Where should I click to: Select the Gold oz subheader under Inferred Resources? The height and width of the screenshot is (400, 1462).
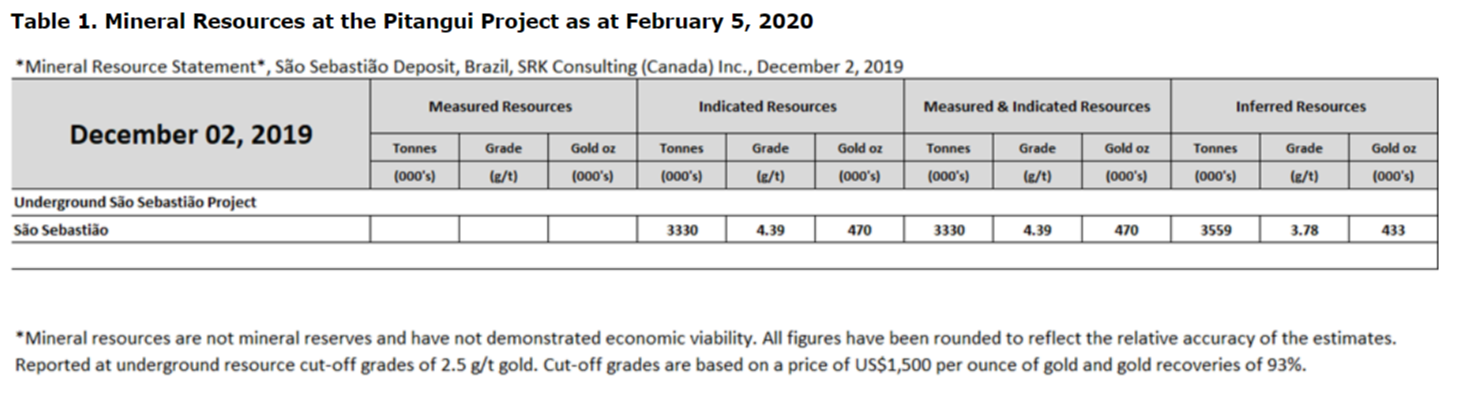point(1392,149)
